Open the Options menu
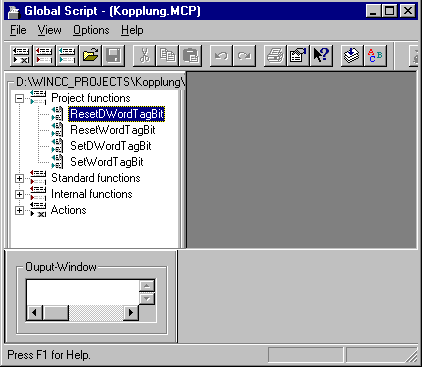422x368 pixels. [x=91, y=30]
